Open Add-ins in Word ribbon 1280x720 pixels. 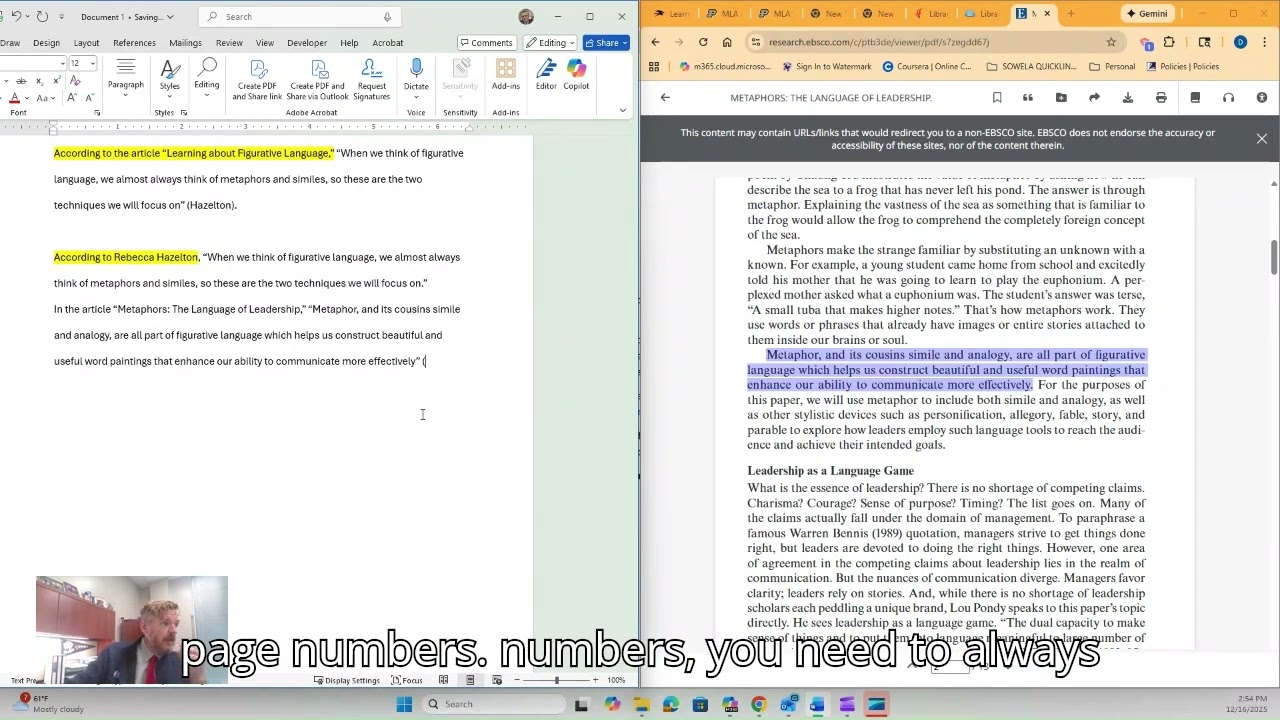506,76
